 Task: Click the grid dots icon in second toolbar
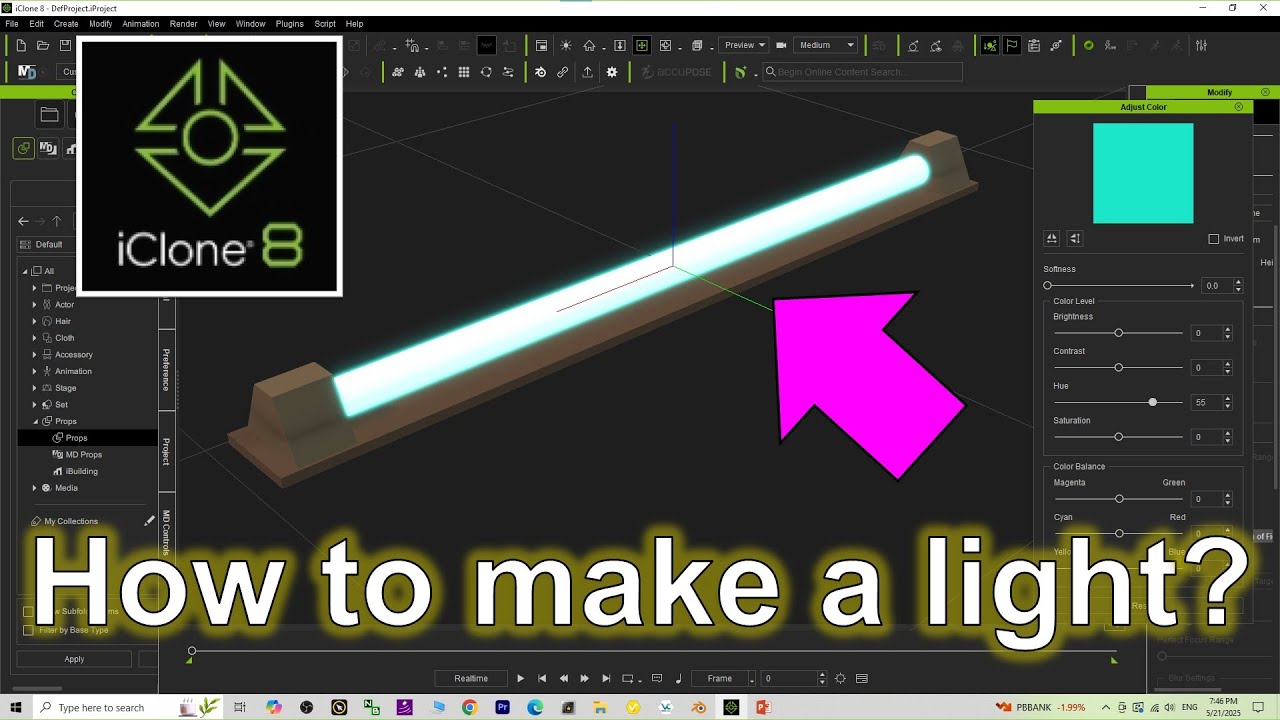coord(464,72)
